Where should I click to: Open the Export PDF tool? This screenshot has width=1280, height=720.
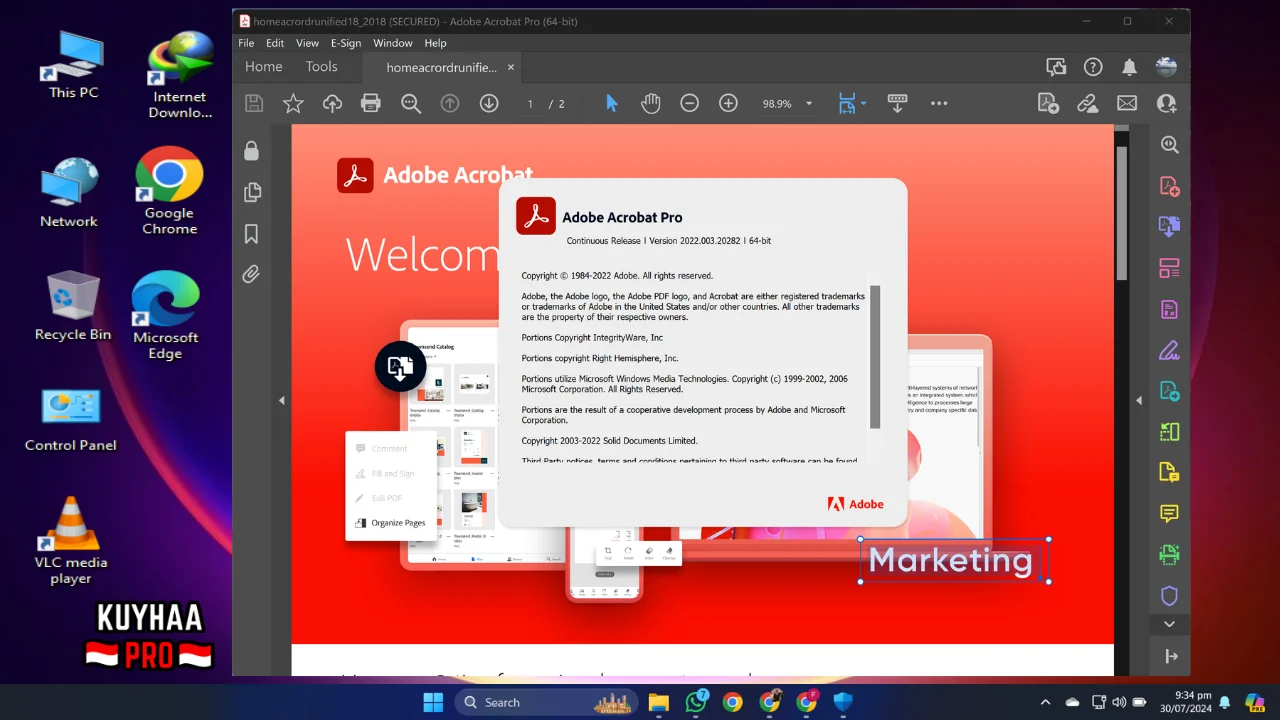coord(1169,227)
